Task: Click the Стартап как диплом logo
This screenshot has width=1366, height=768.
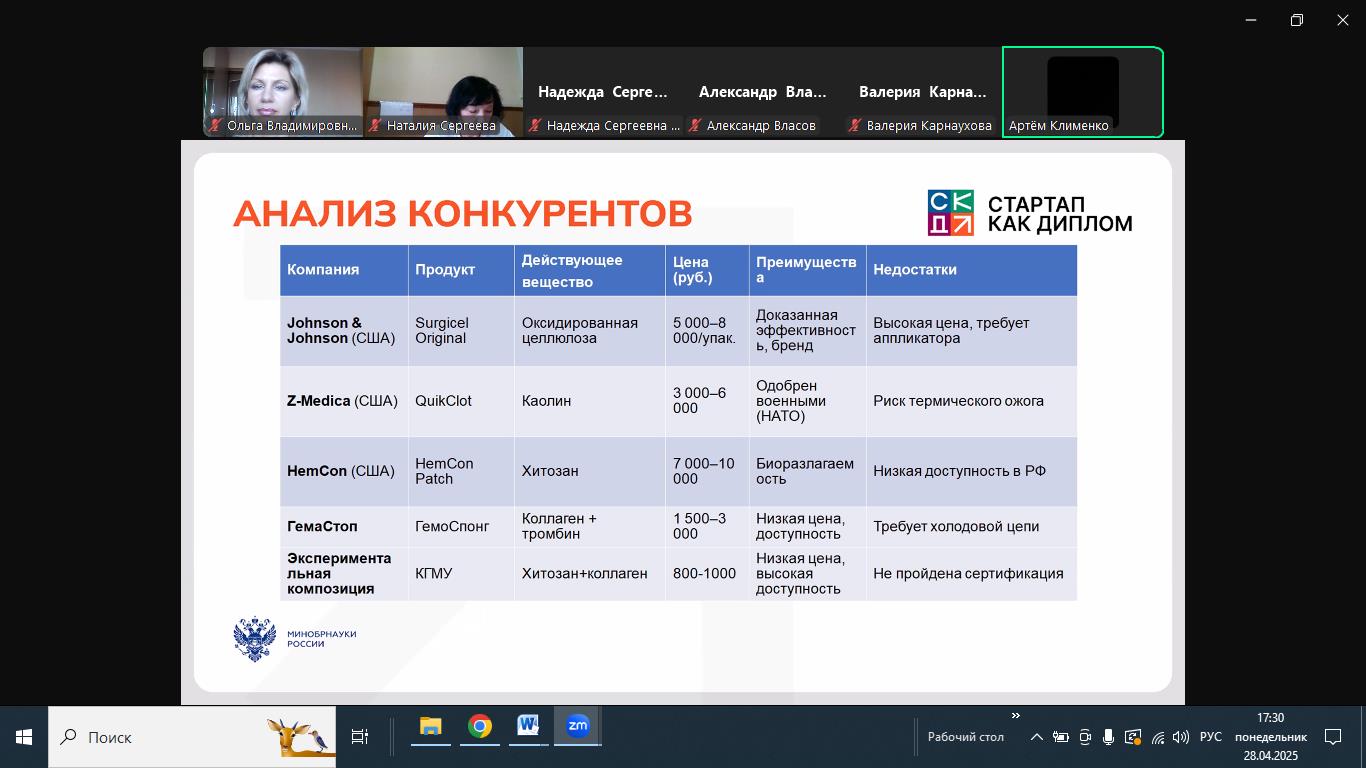Action: pyautogui.click(x=1030, y=213)
